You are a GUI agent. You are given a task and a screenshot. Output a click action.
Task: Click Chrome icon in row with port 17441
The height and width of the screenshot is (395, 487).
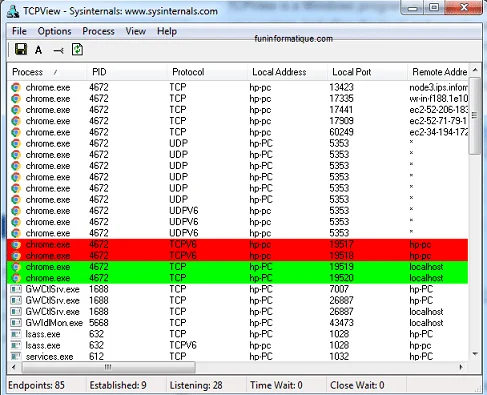click(x=16, y=110)
